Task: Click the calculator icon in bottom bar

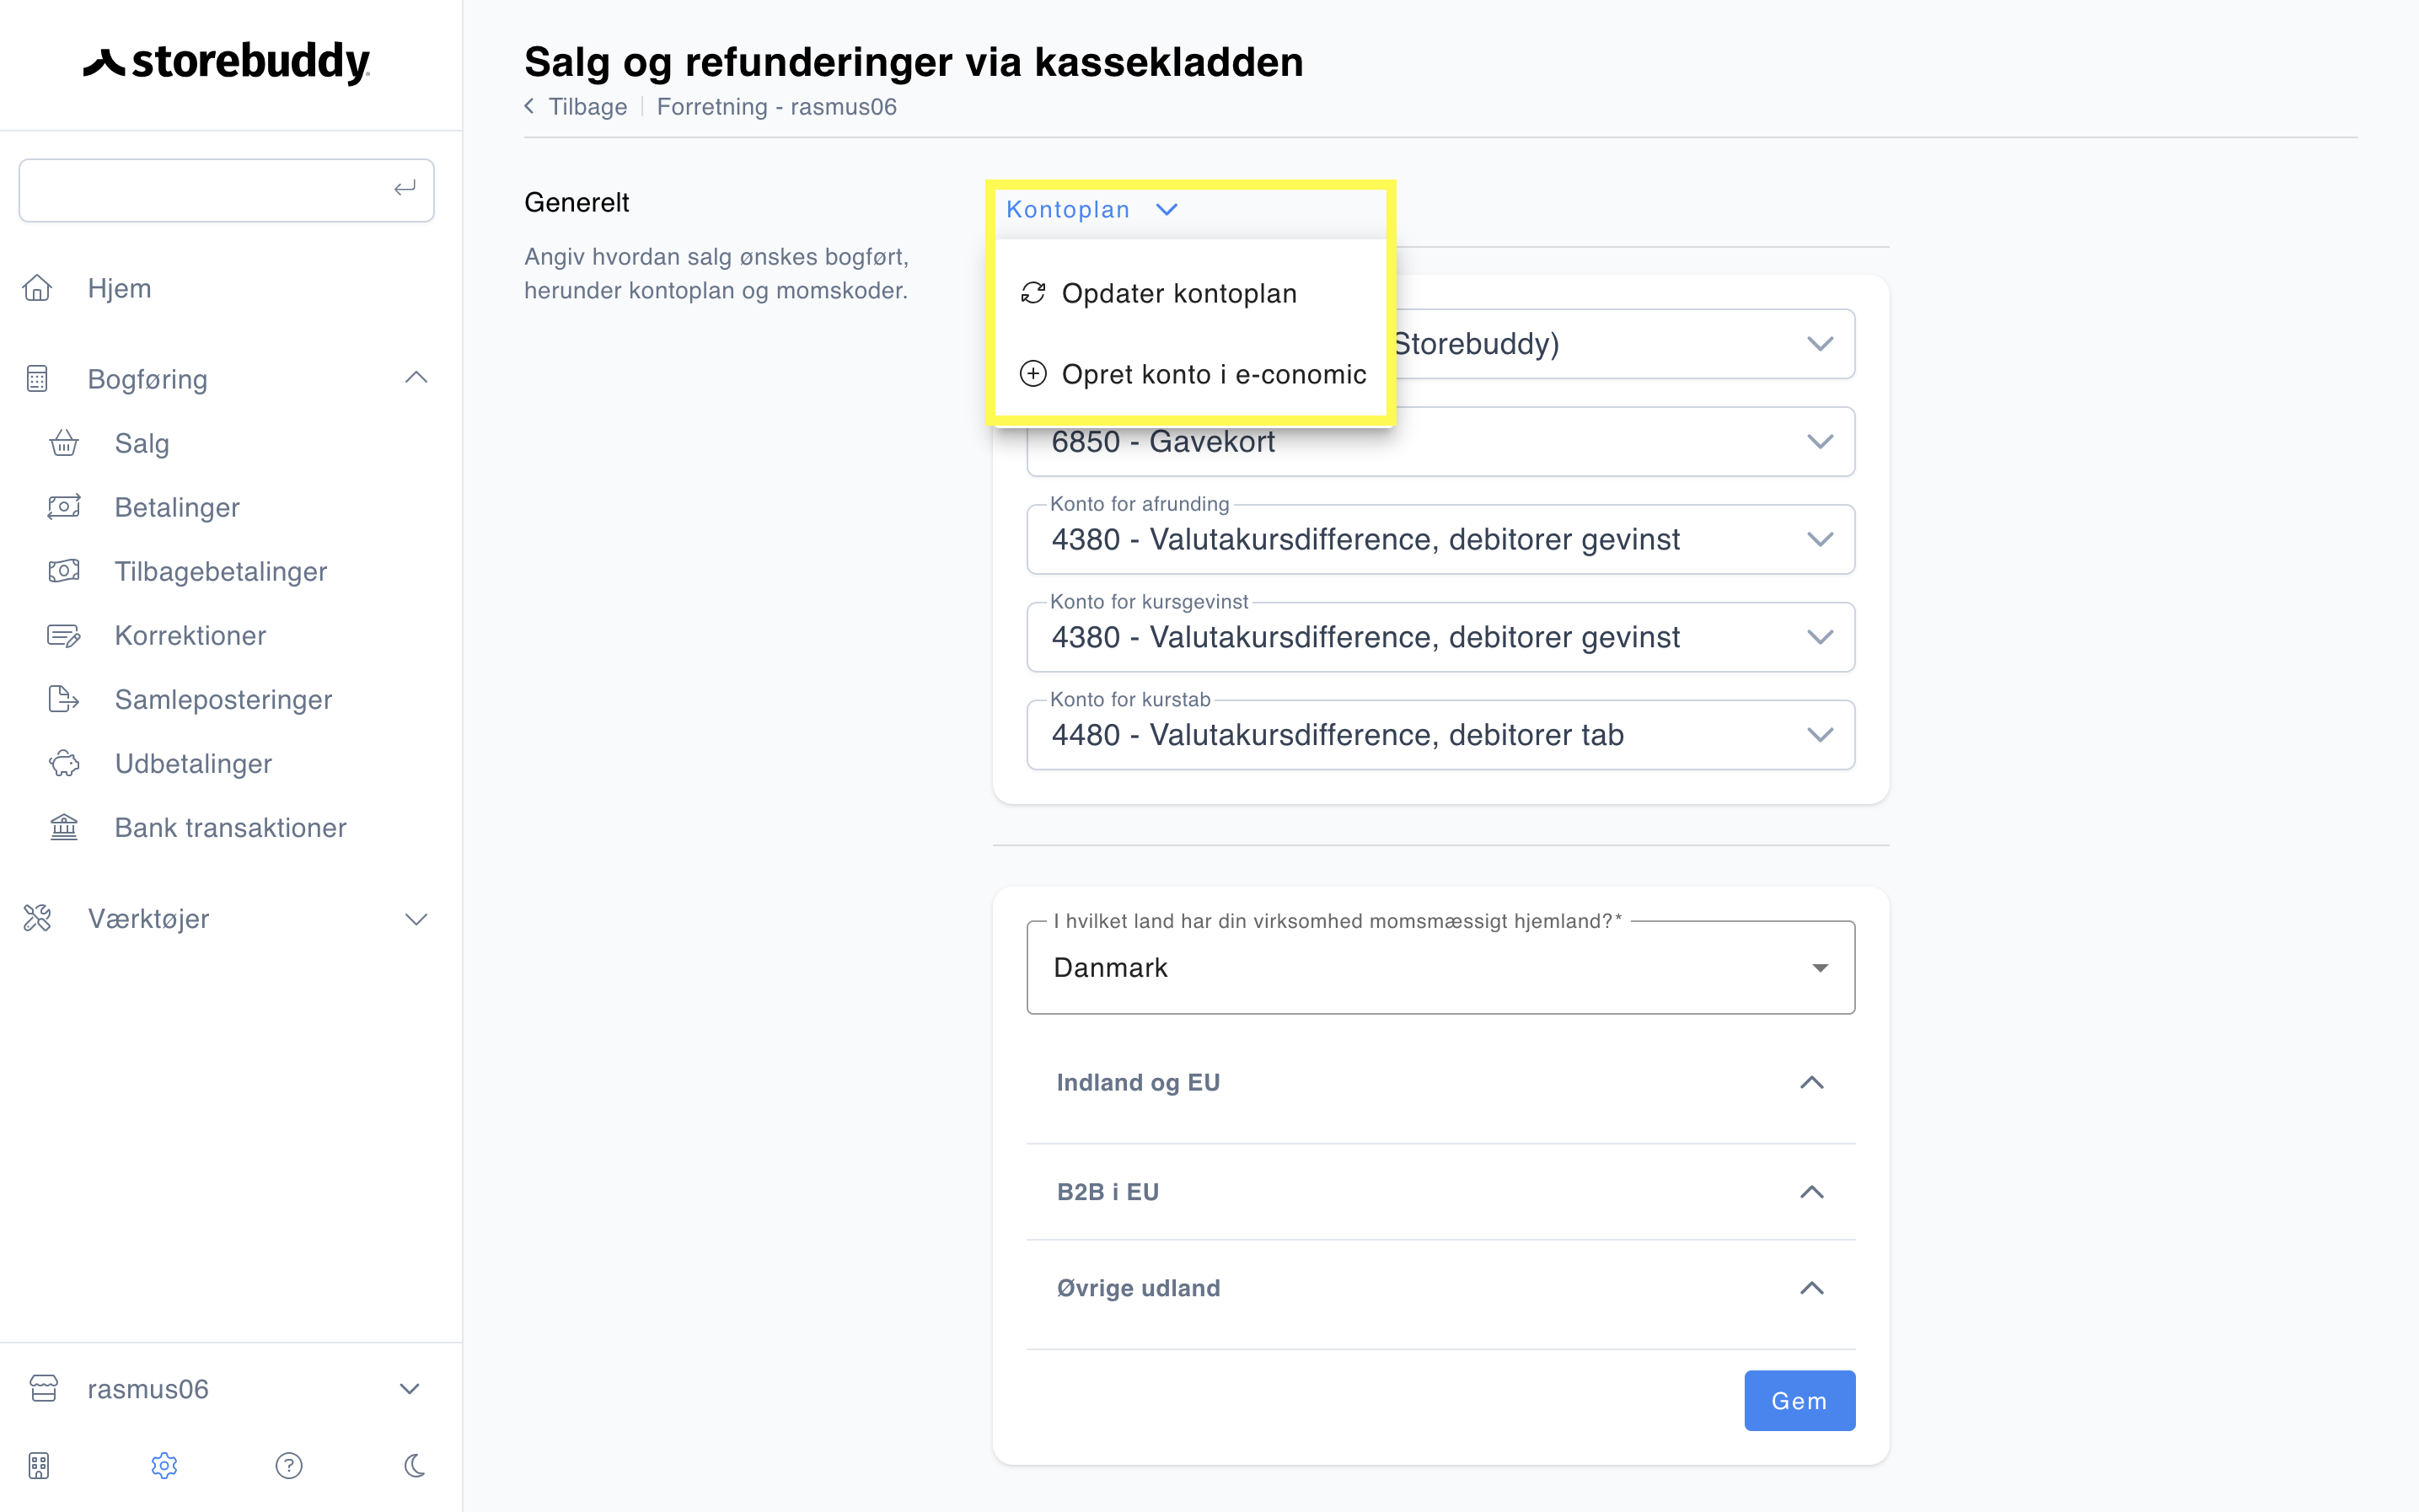Action: click(x=38, y=1465)
